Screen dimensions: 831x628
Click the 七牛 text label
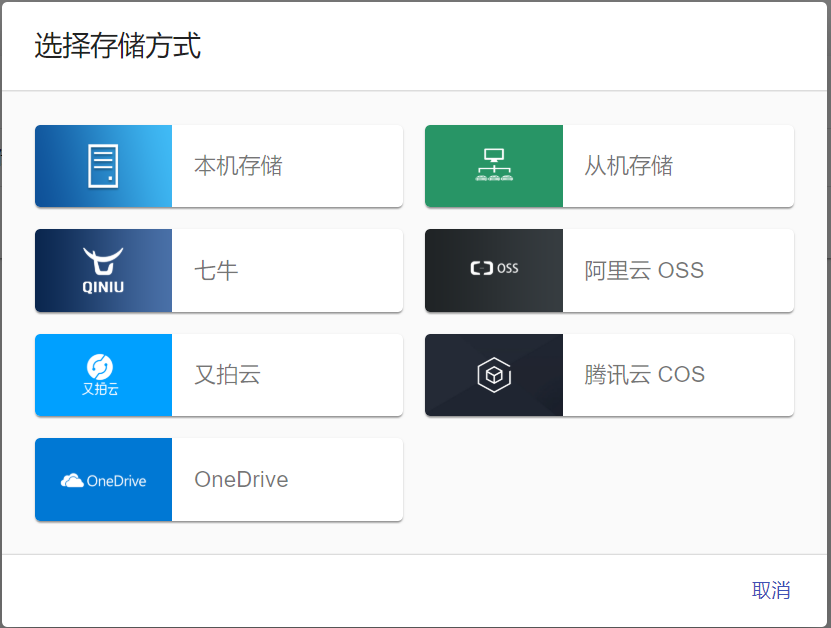coord(204,270)
